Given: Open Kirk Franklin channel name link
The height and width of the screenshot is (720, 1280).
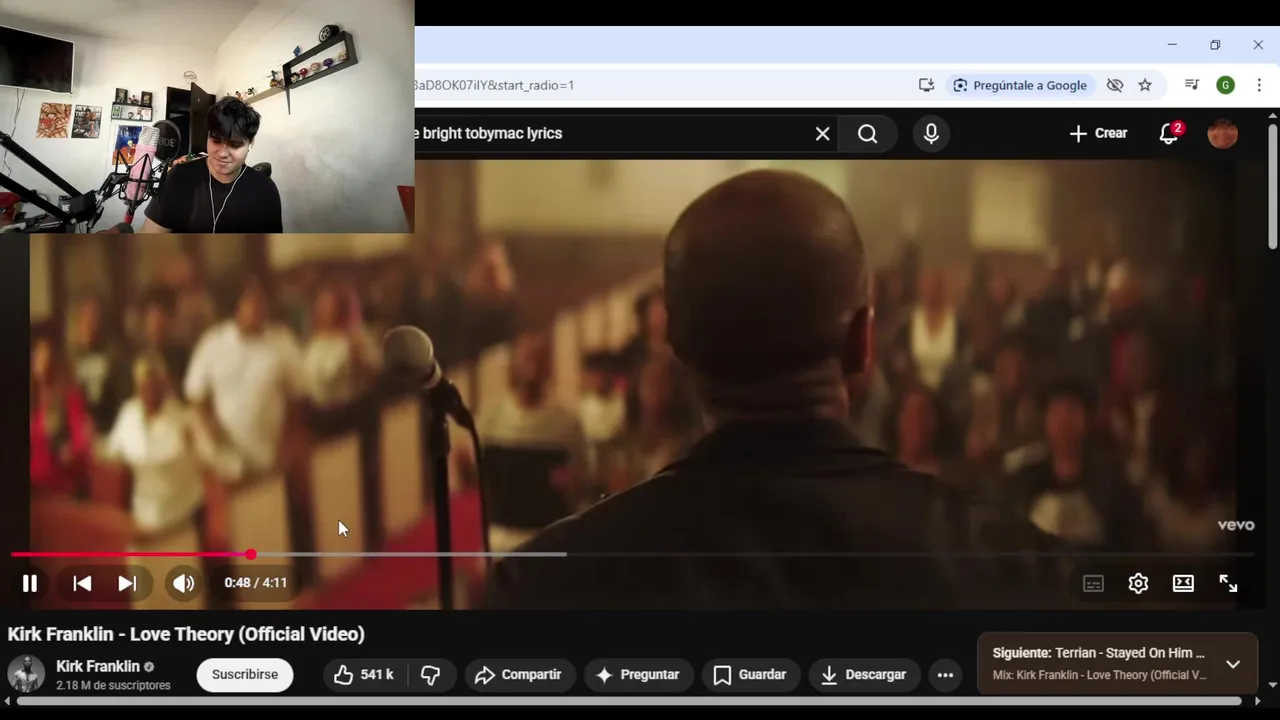Looking at the screenshot, I should [x=98, y=666].
